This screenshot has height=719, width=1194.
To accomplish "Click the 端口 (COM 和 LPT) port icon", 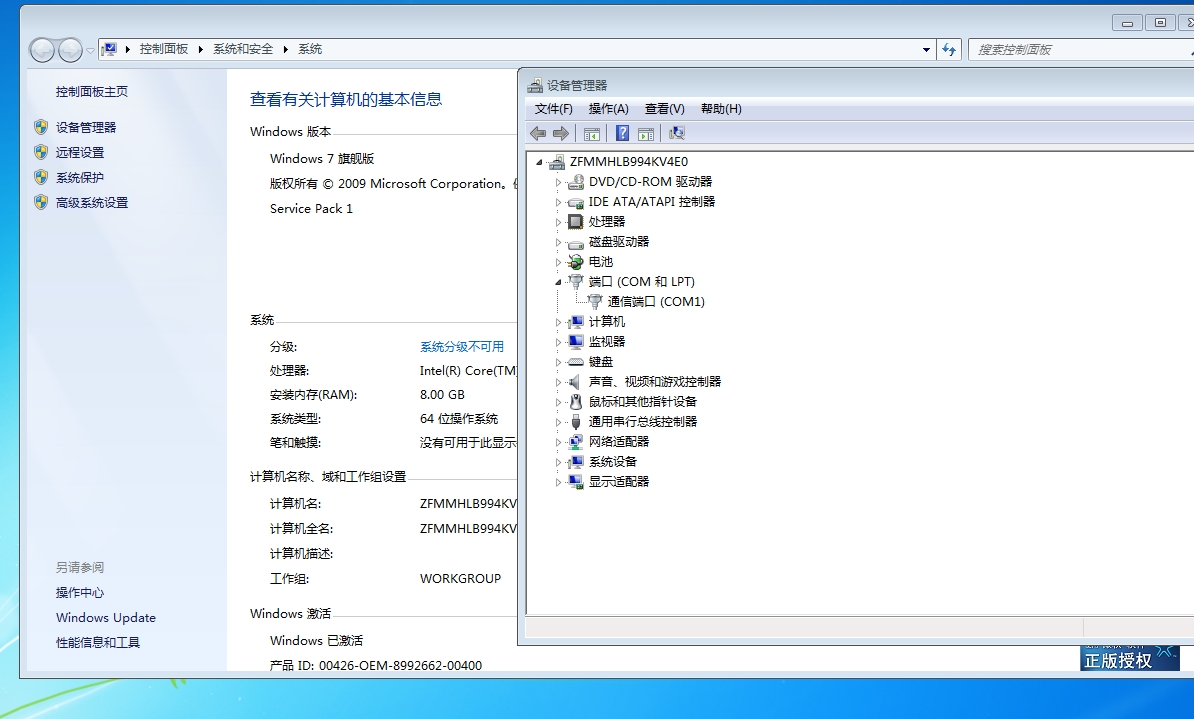I will [576, 282].
